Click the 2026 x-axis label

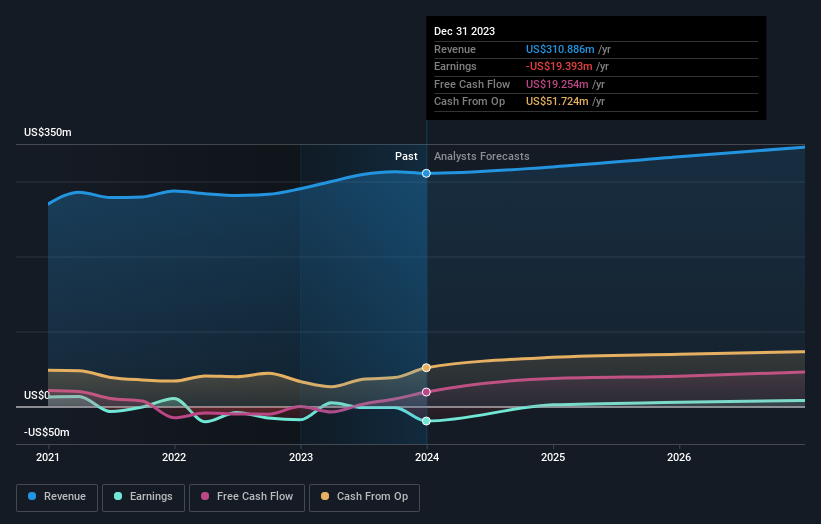pos(679,457)
